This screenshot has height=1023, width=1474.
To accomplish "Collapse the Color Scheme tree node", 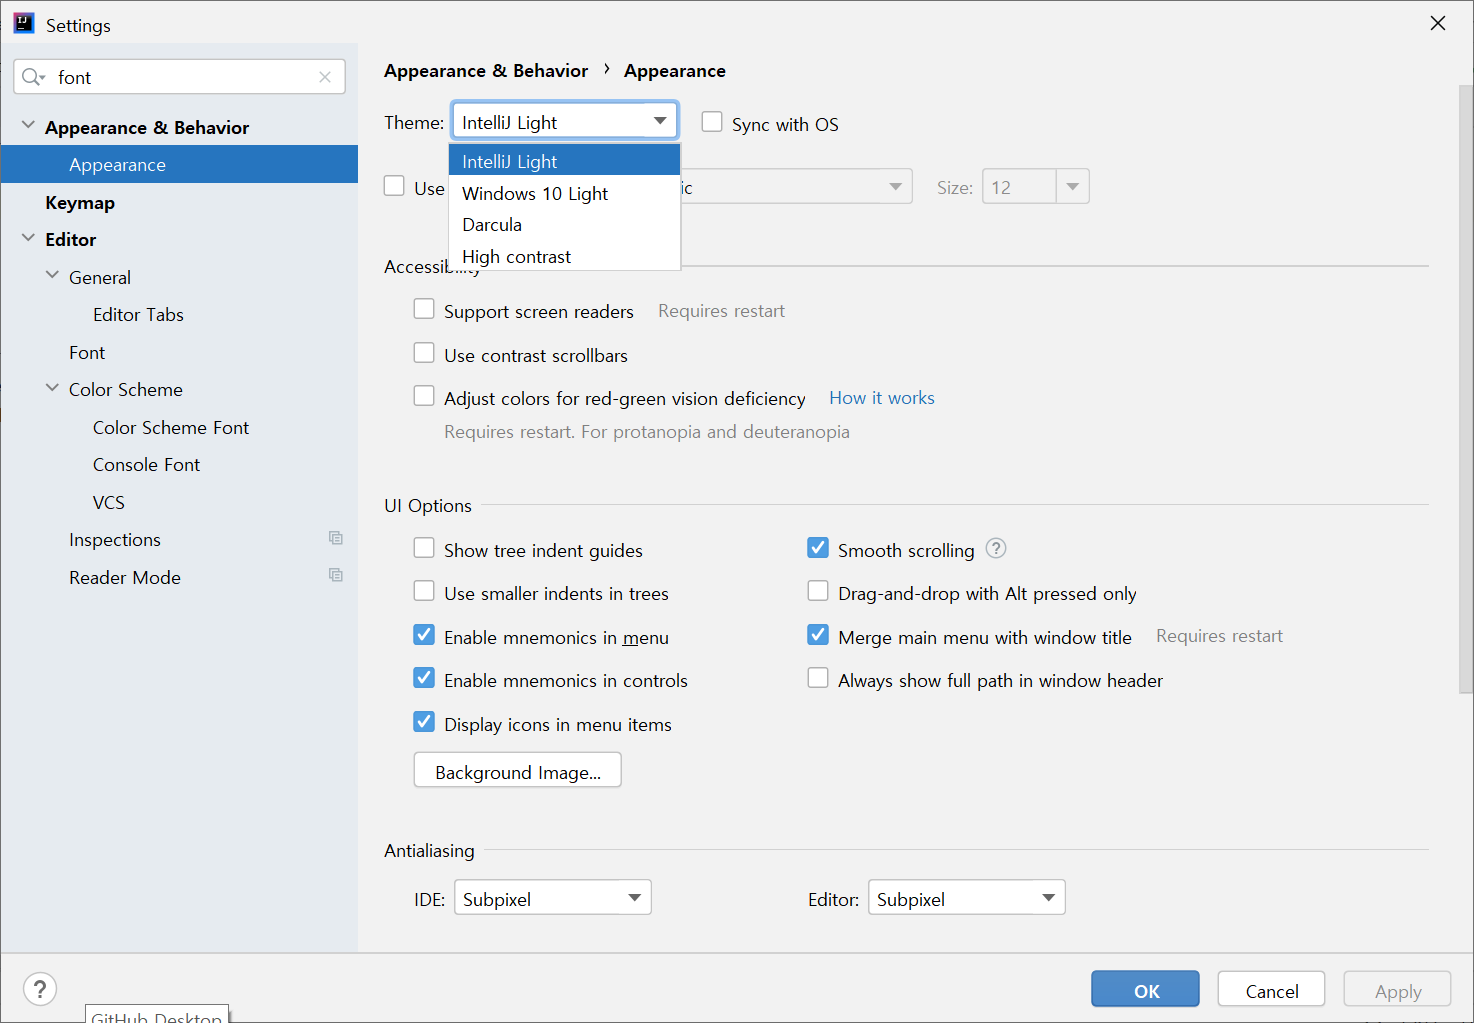I will 52,388.
